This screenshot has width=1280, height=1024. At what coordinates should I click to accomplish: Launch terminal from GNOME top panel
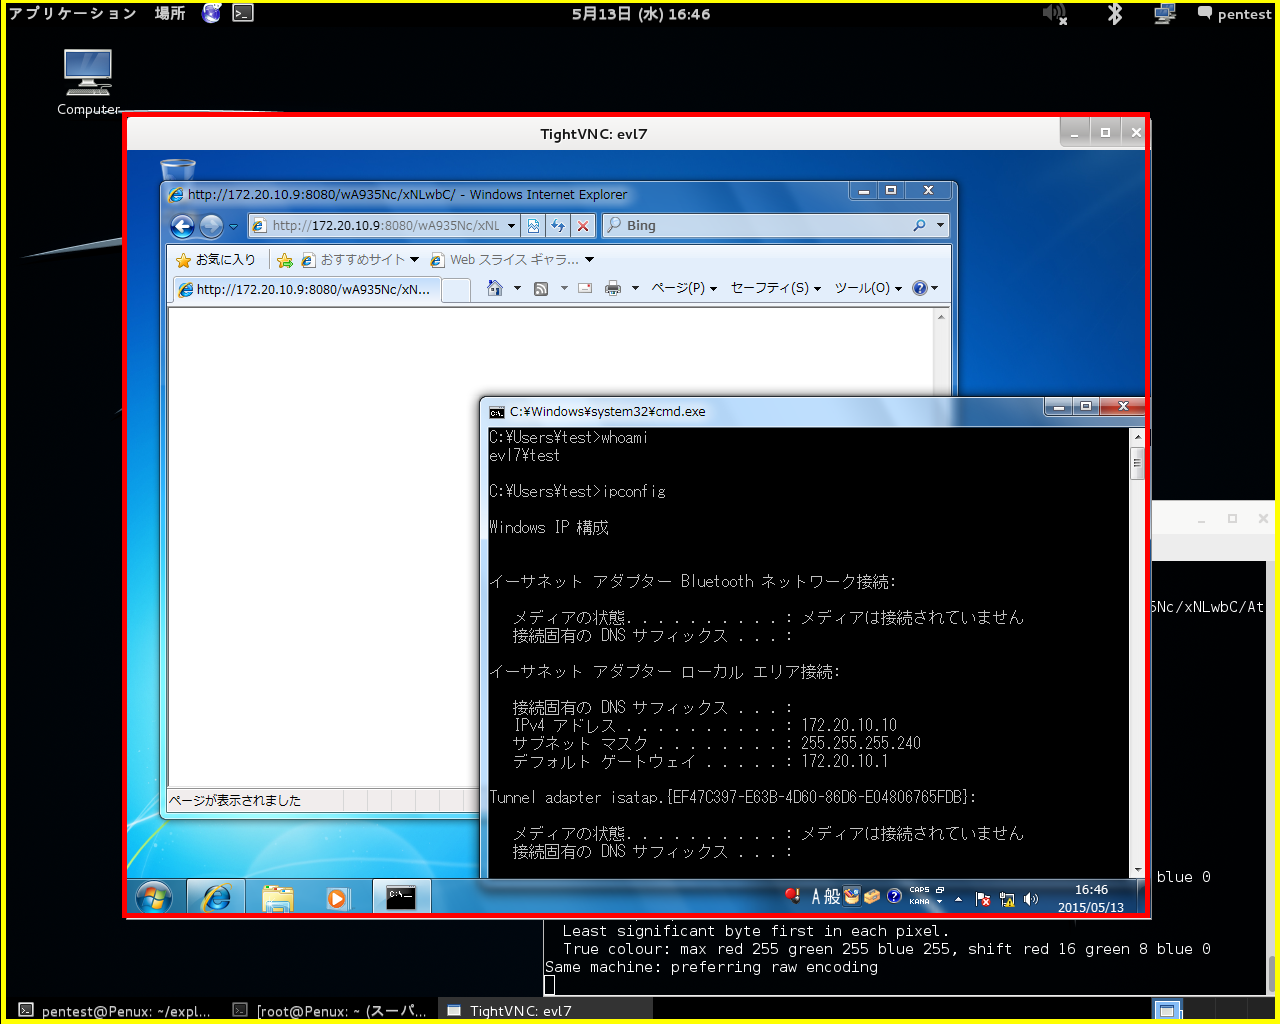point(243,14)
